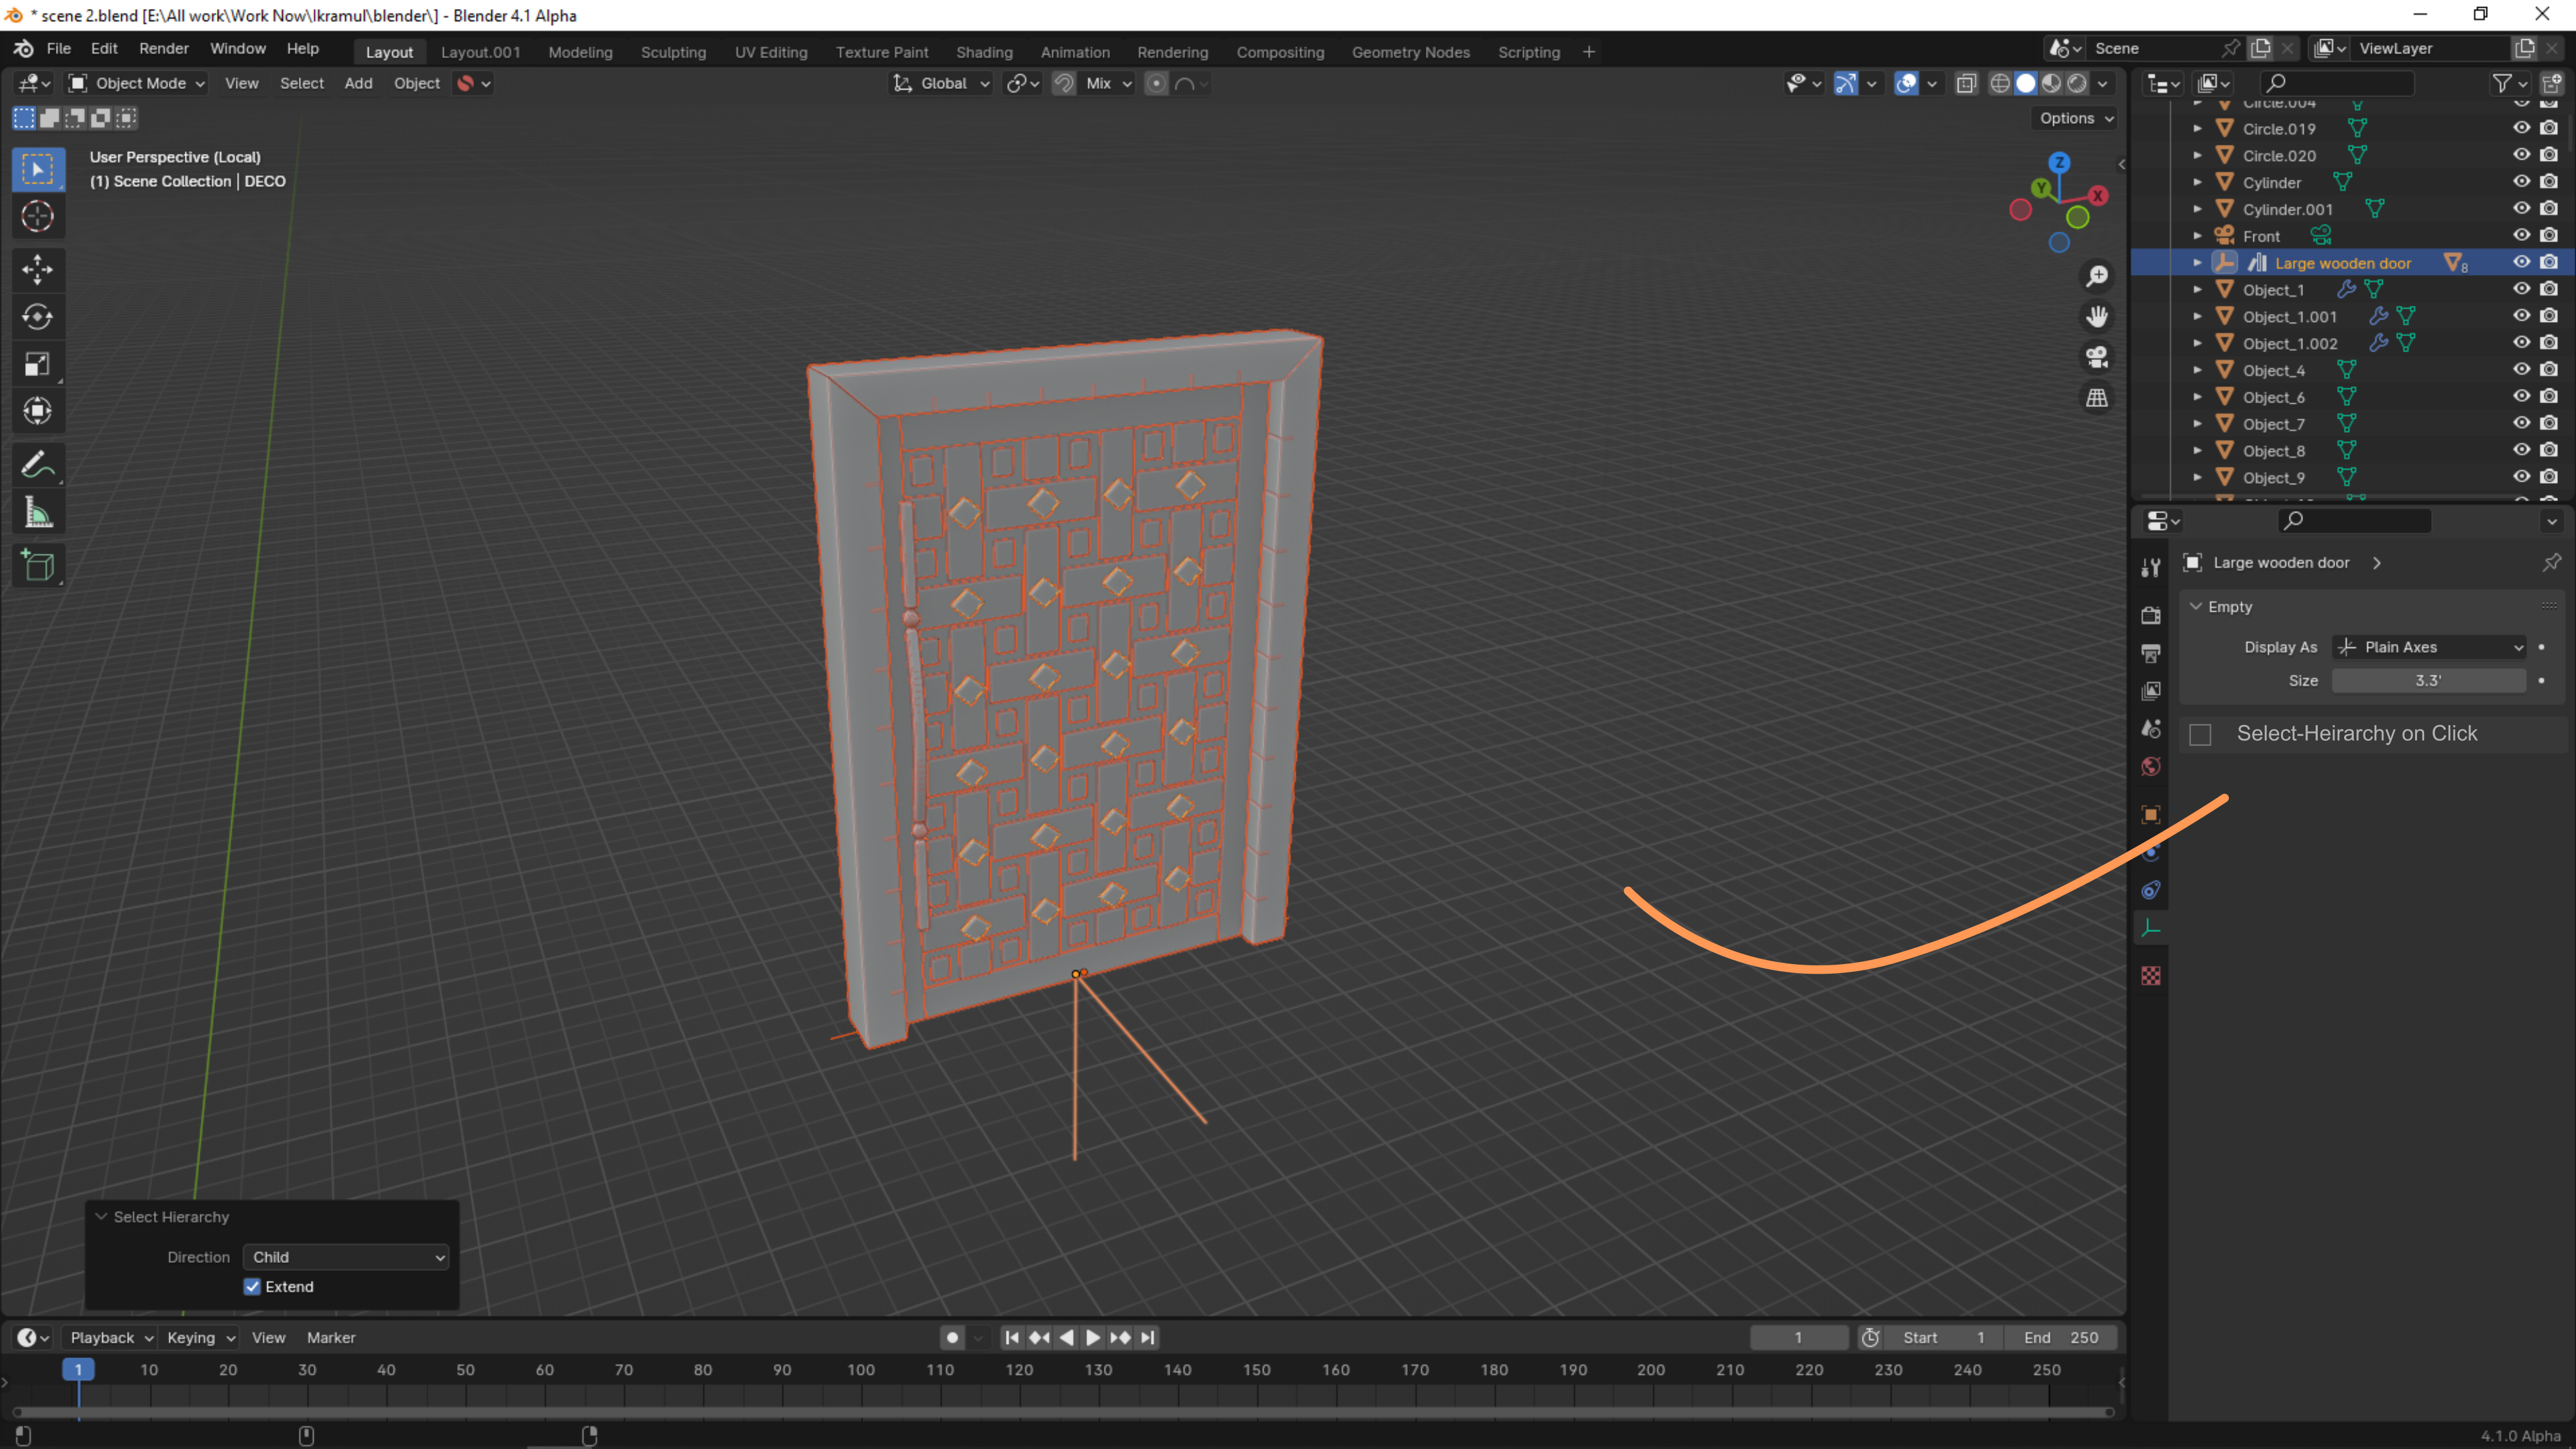Enable Select-Heirarchy on Click checkbox
This screenshot has width=2576, height=1449.
tap(2200, 735)
